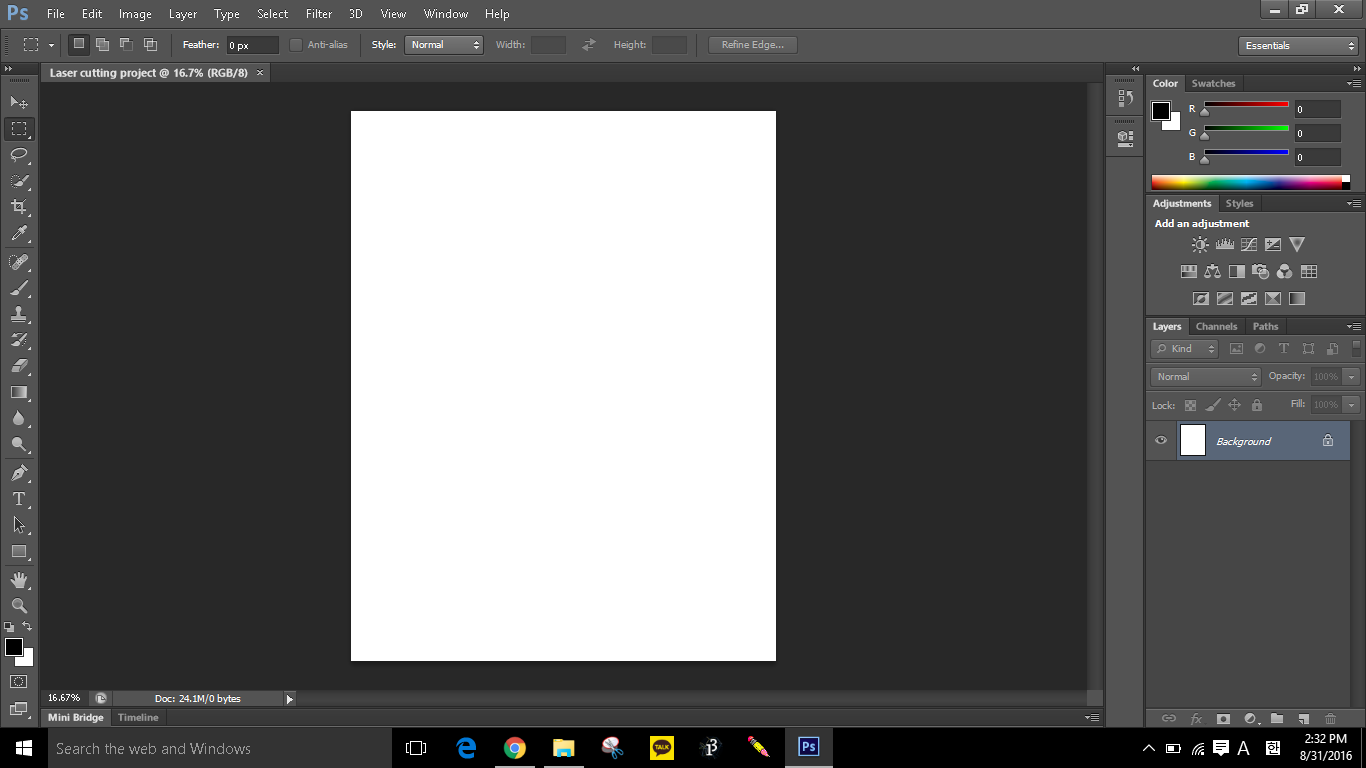Select the Eyedropper tool

tap(19, 233)
